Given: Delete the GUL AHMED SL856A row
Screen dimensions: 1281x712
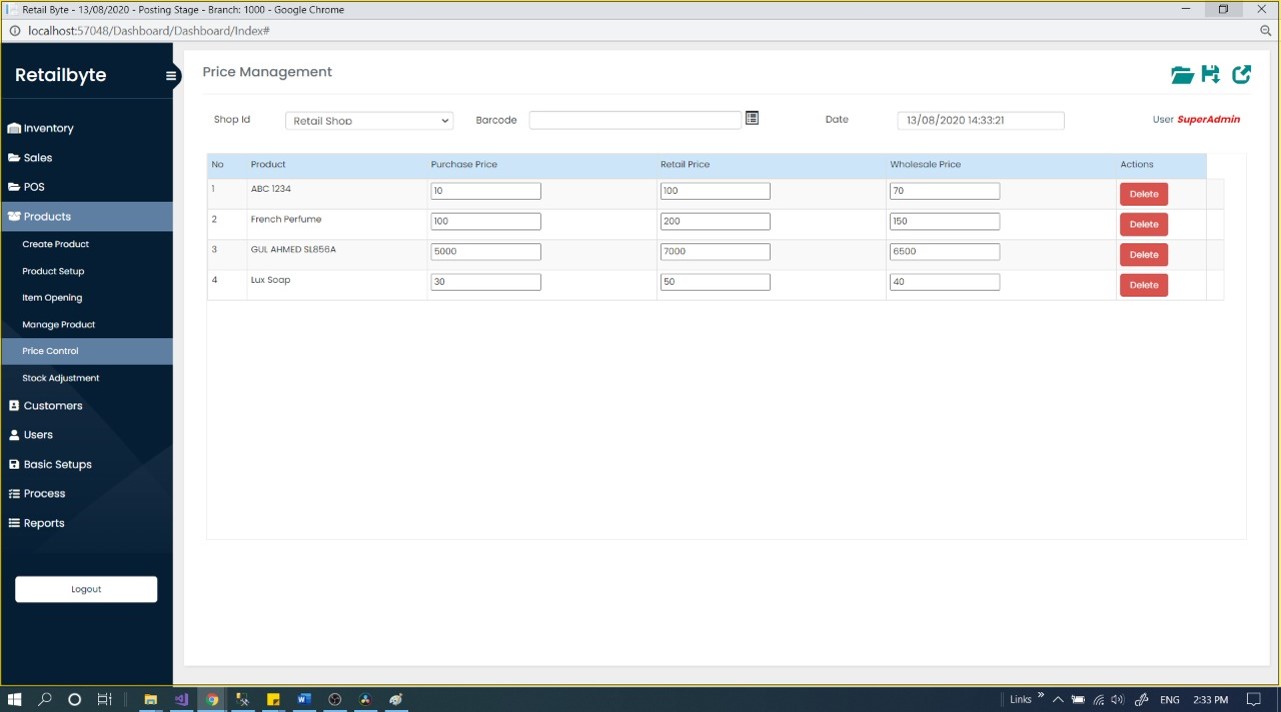Looking at the screenshot, I should 1144,255.
